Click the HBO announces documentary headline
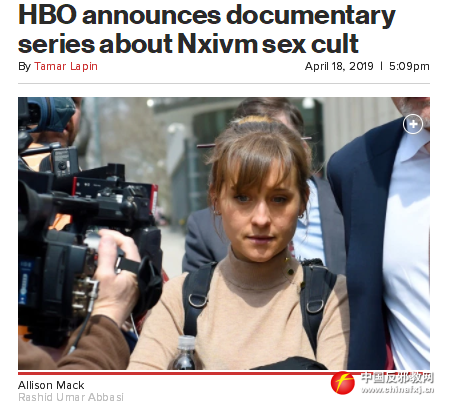Viewport: 449px width, 408px height. coord(207,15)
